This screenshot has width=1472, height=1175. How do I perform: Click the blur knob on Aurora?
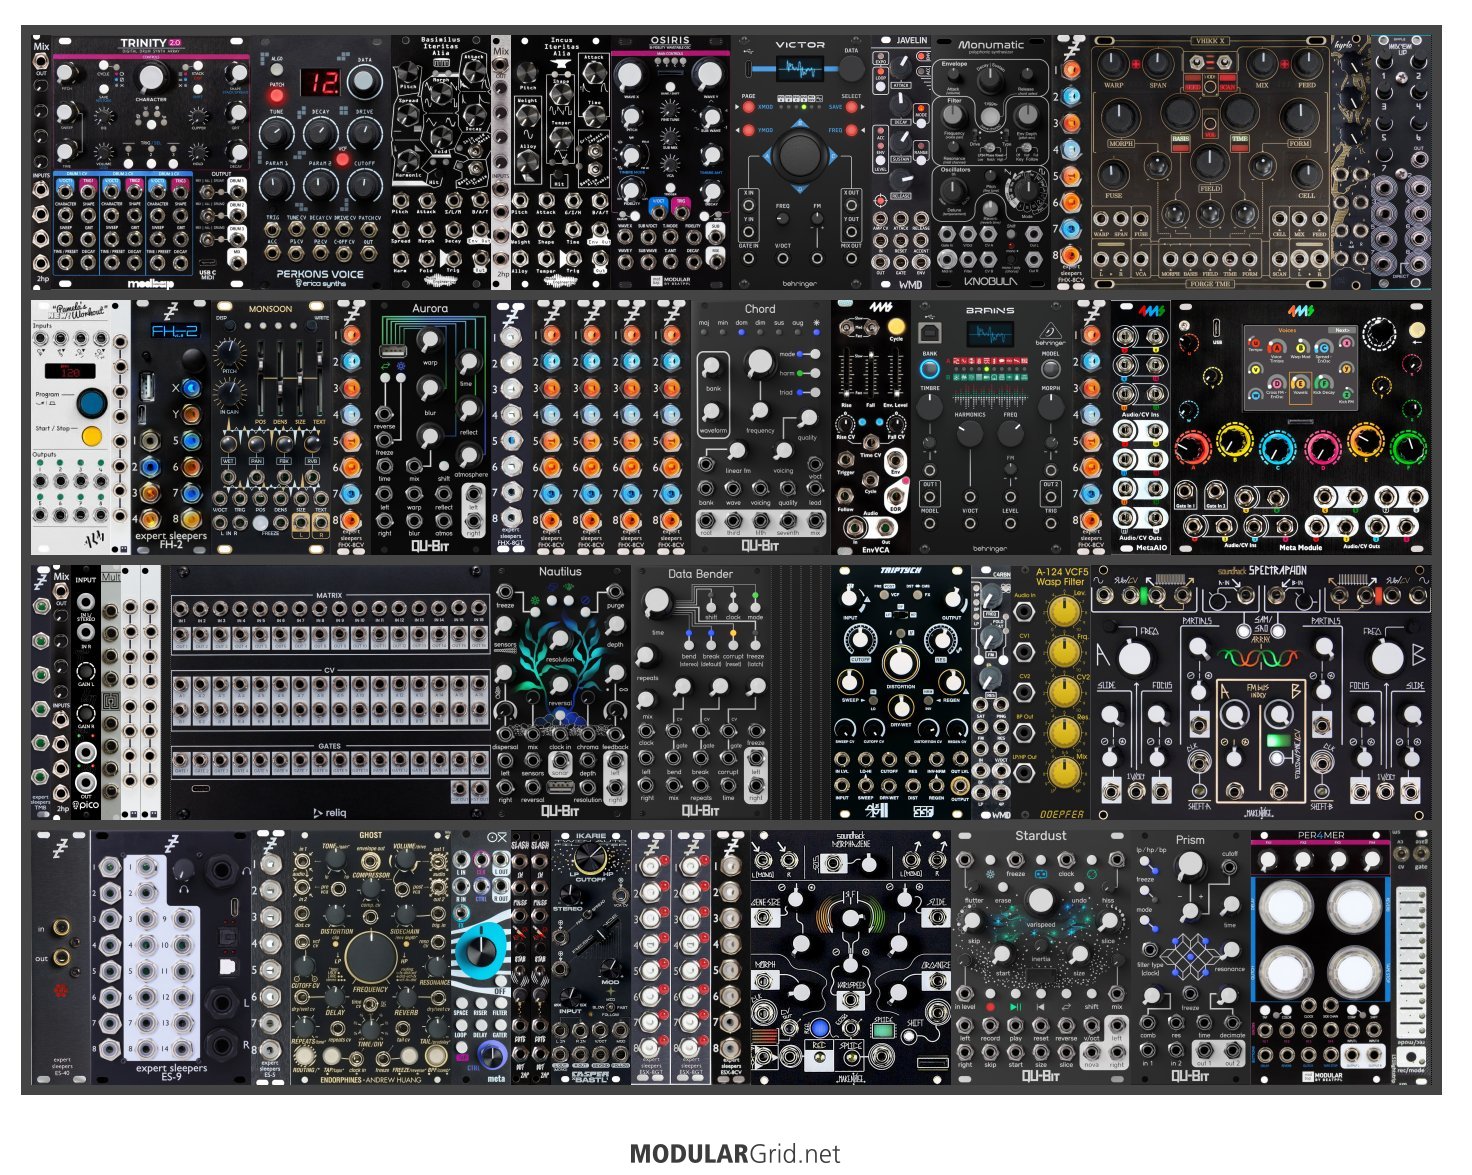430,387
